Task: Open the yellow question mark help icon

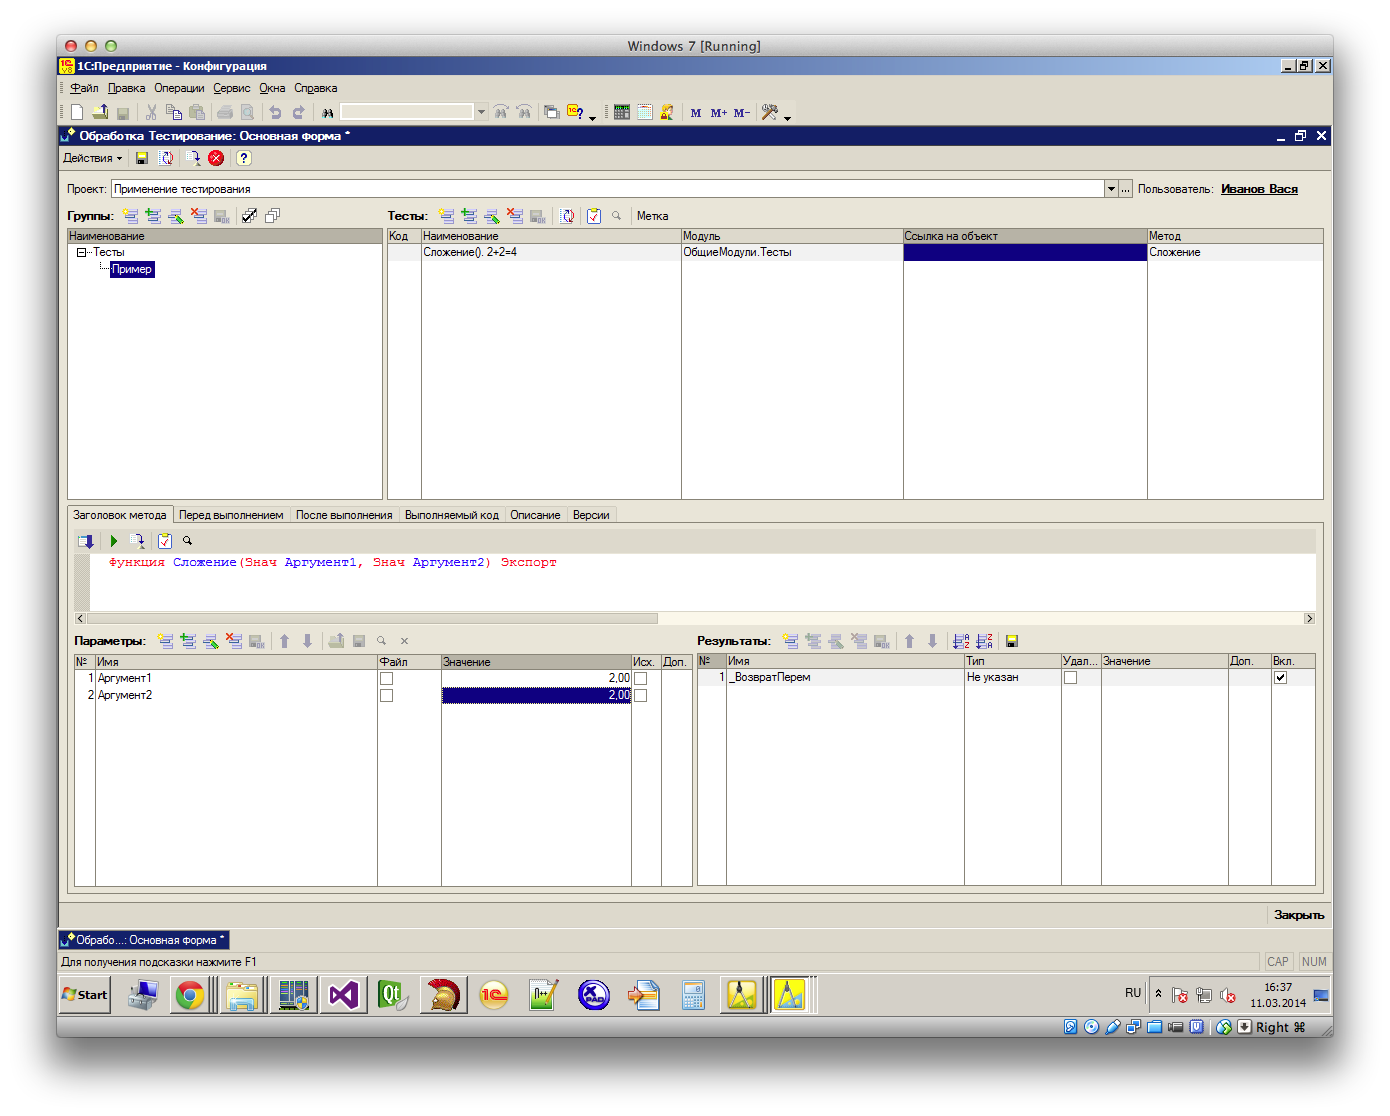Action: pyautogui.click(x=243, y=158)
